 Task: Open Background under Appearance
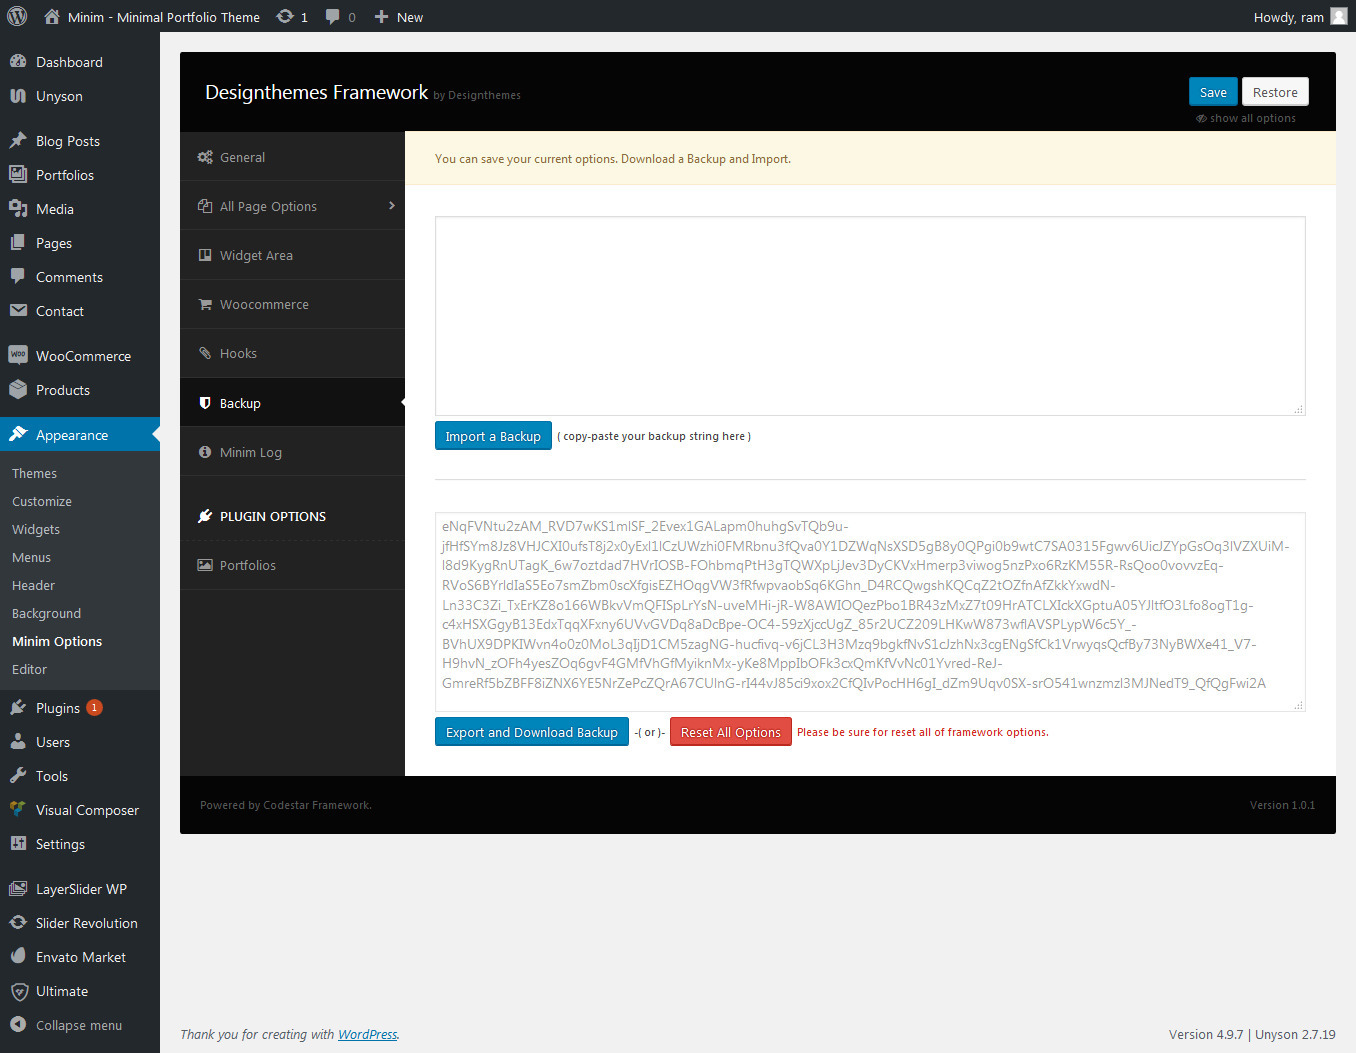[46, 613]
